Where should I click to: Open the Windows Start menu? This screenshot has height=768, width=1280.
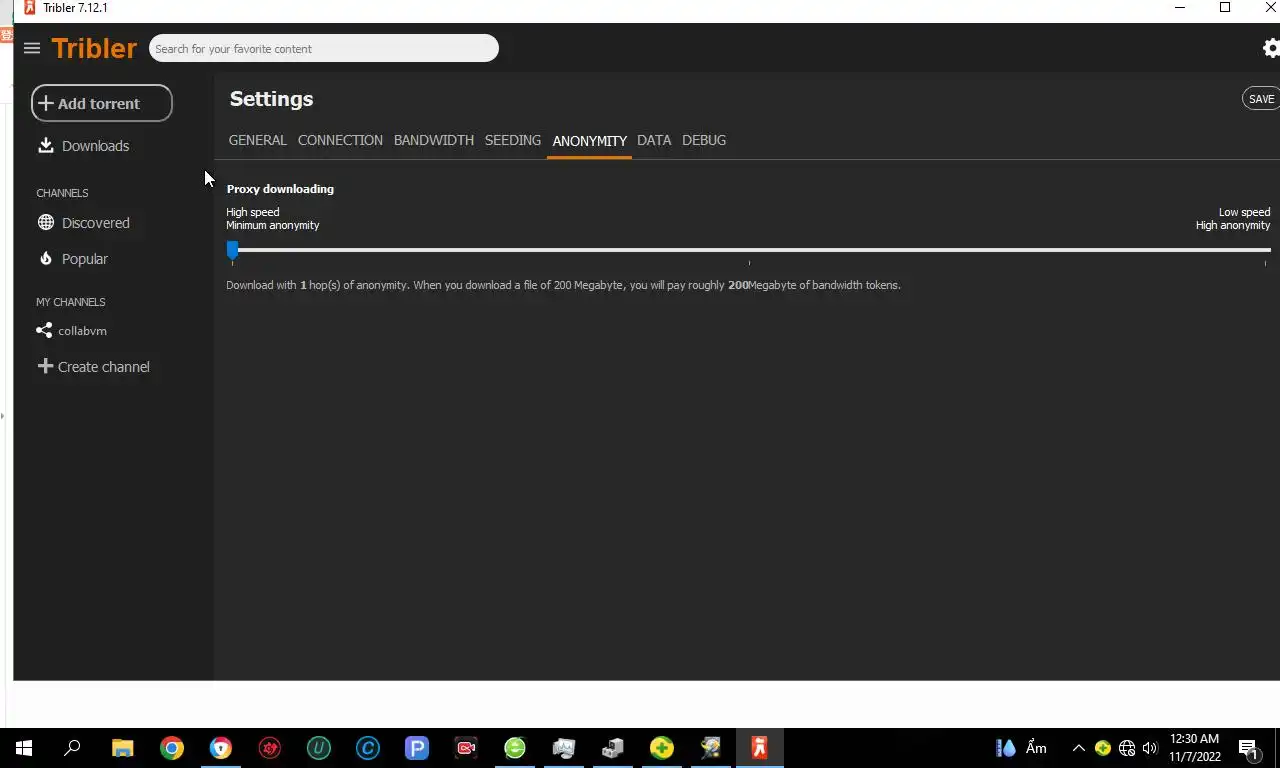pos(24,748)
